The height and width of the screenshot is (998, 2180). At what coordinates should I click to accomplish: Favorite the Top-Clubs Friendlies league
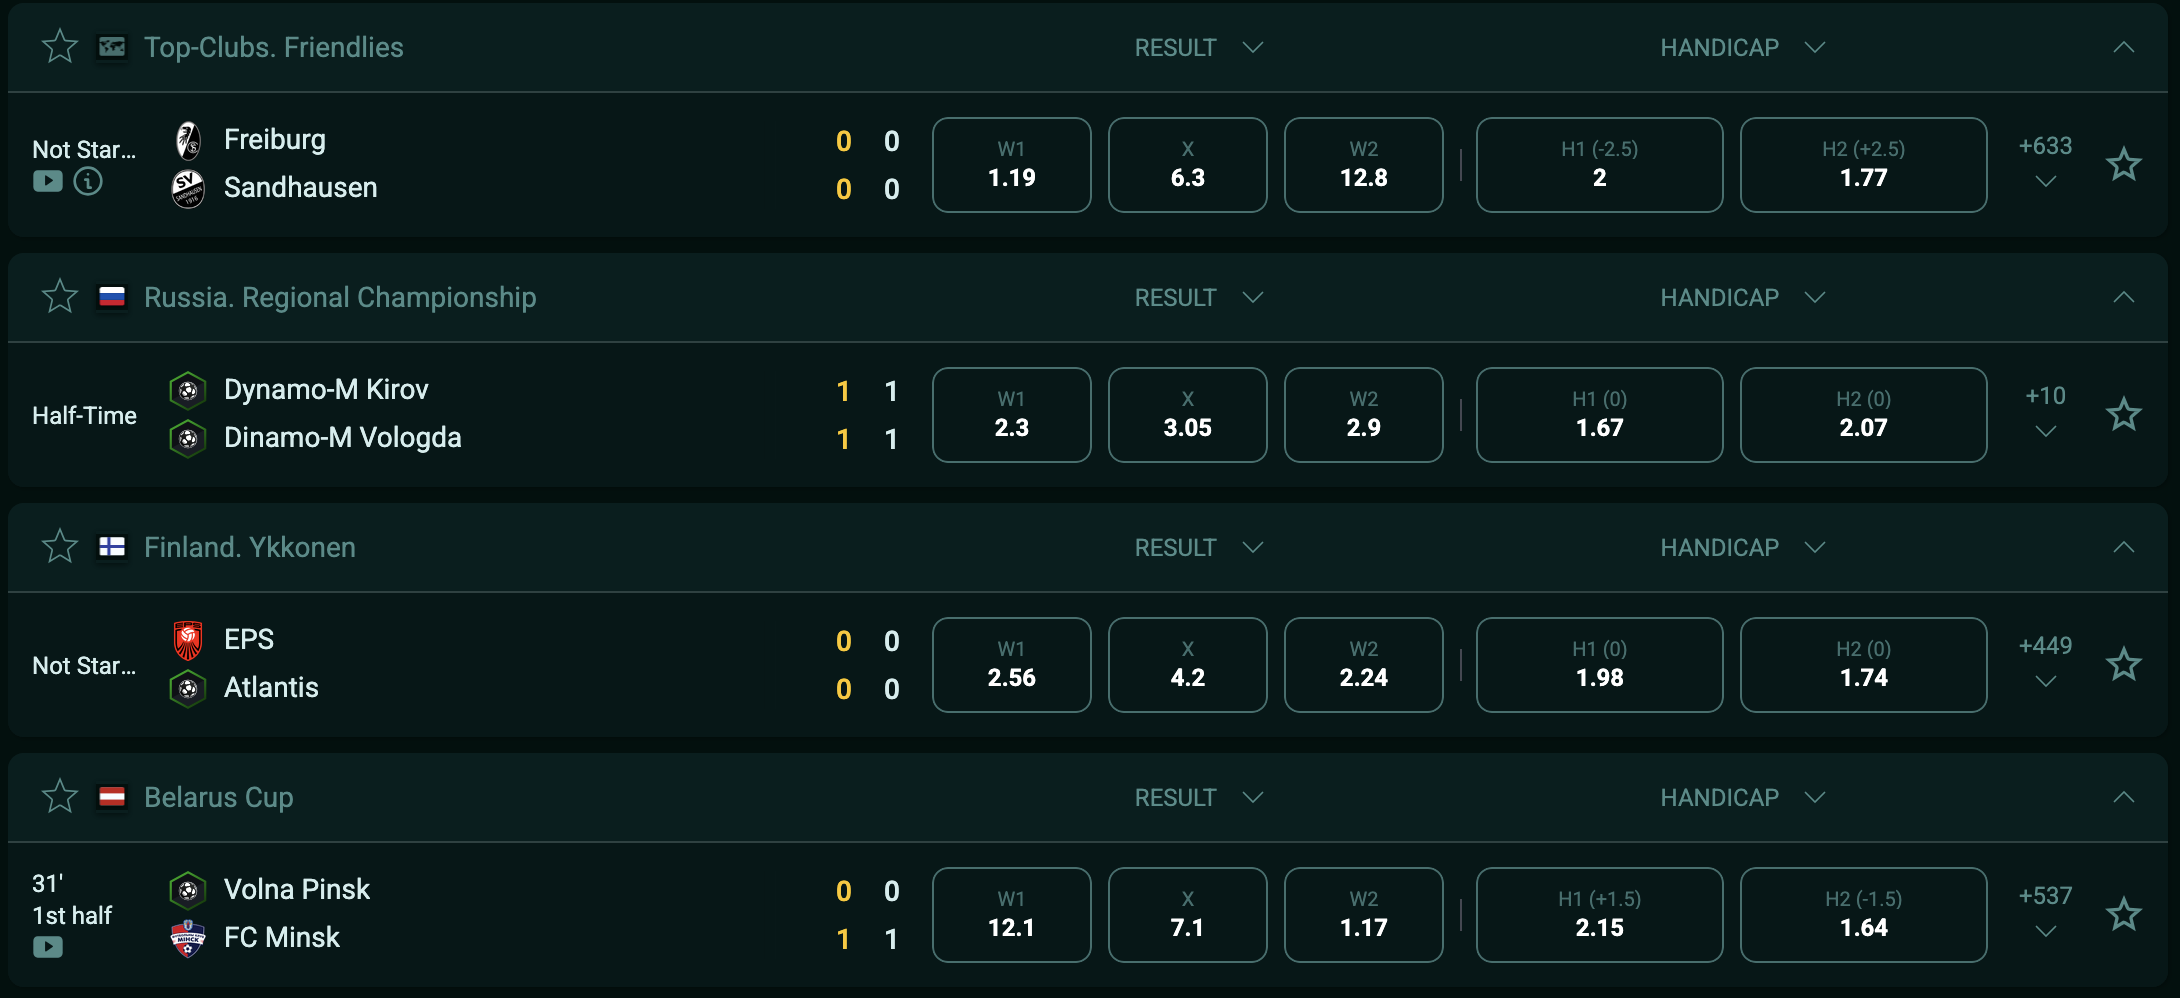60,47
